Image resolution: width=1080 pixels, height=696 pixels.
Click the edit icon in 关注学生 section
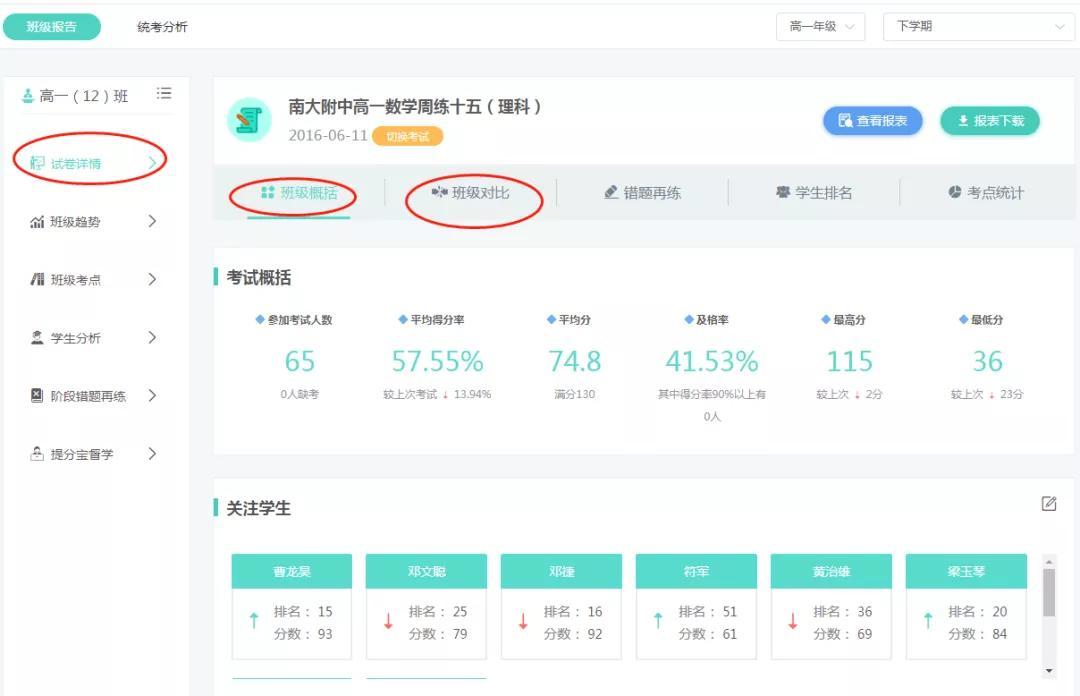[x=1048, y=504]
